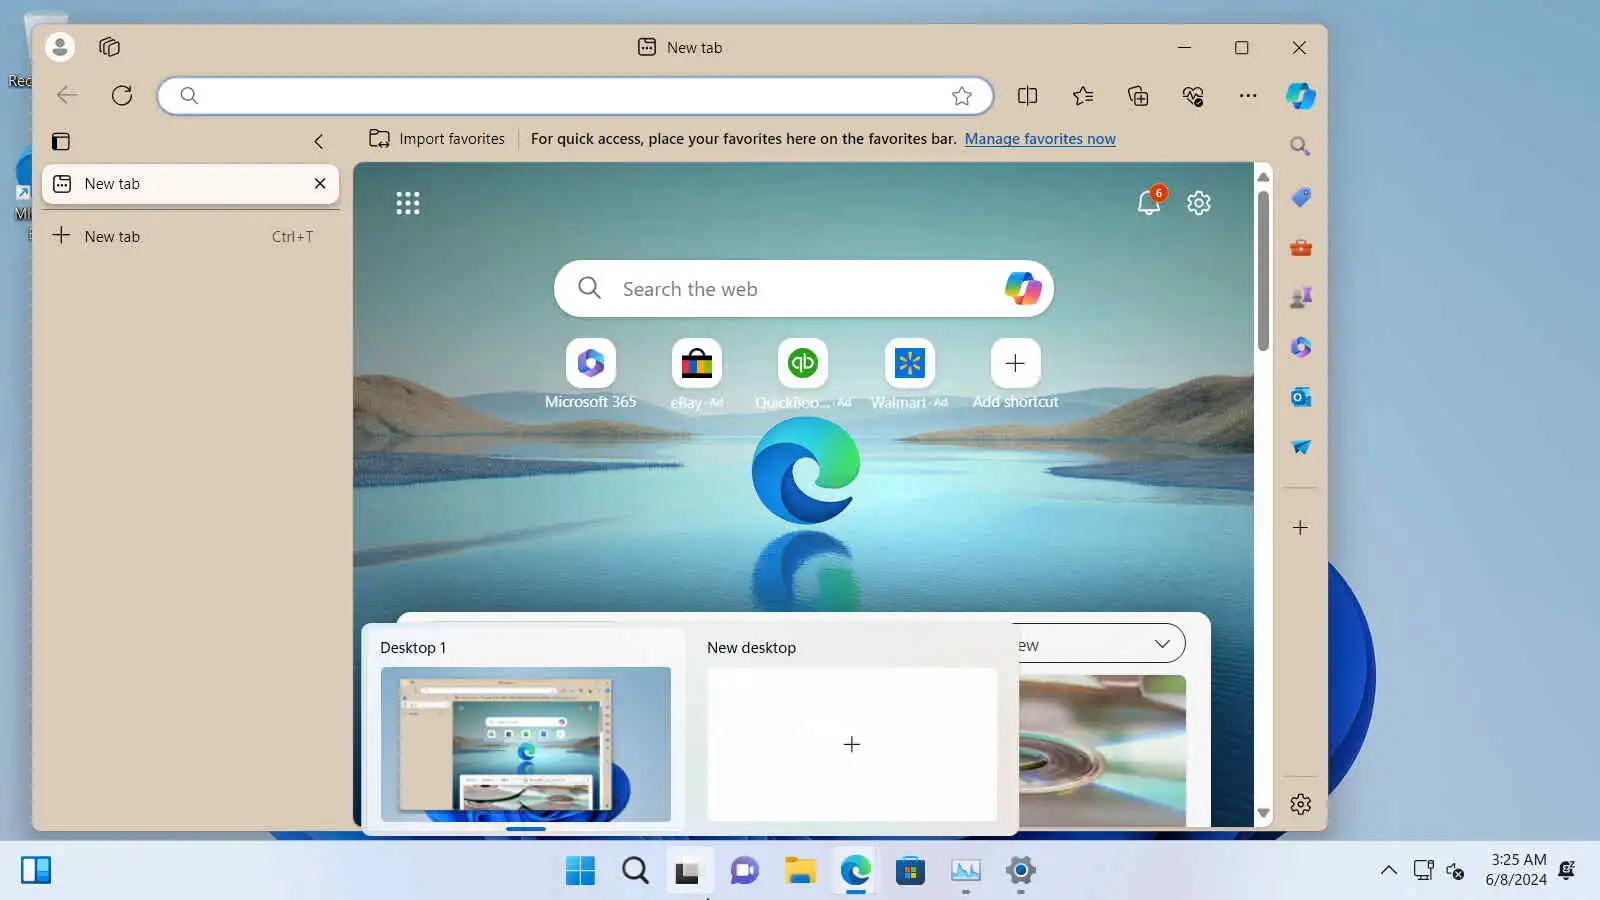Open the apps grid launcher icon
Image resolution: width=1600 pixels, height=900 pixels.
click(408, 203)
